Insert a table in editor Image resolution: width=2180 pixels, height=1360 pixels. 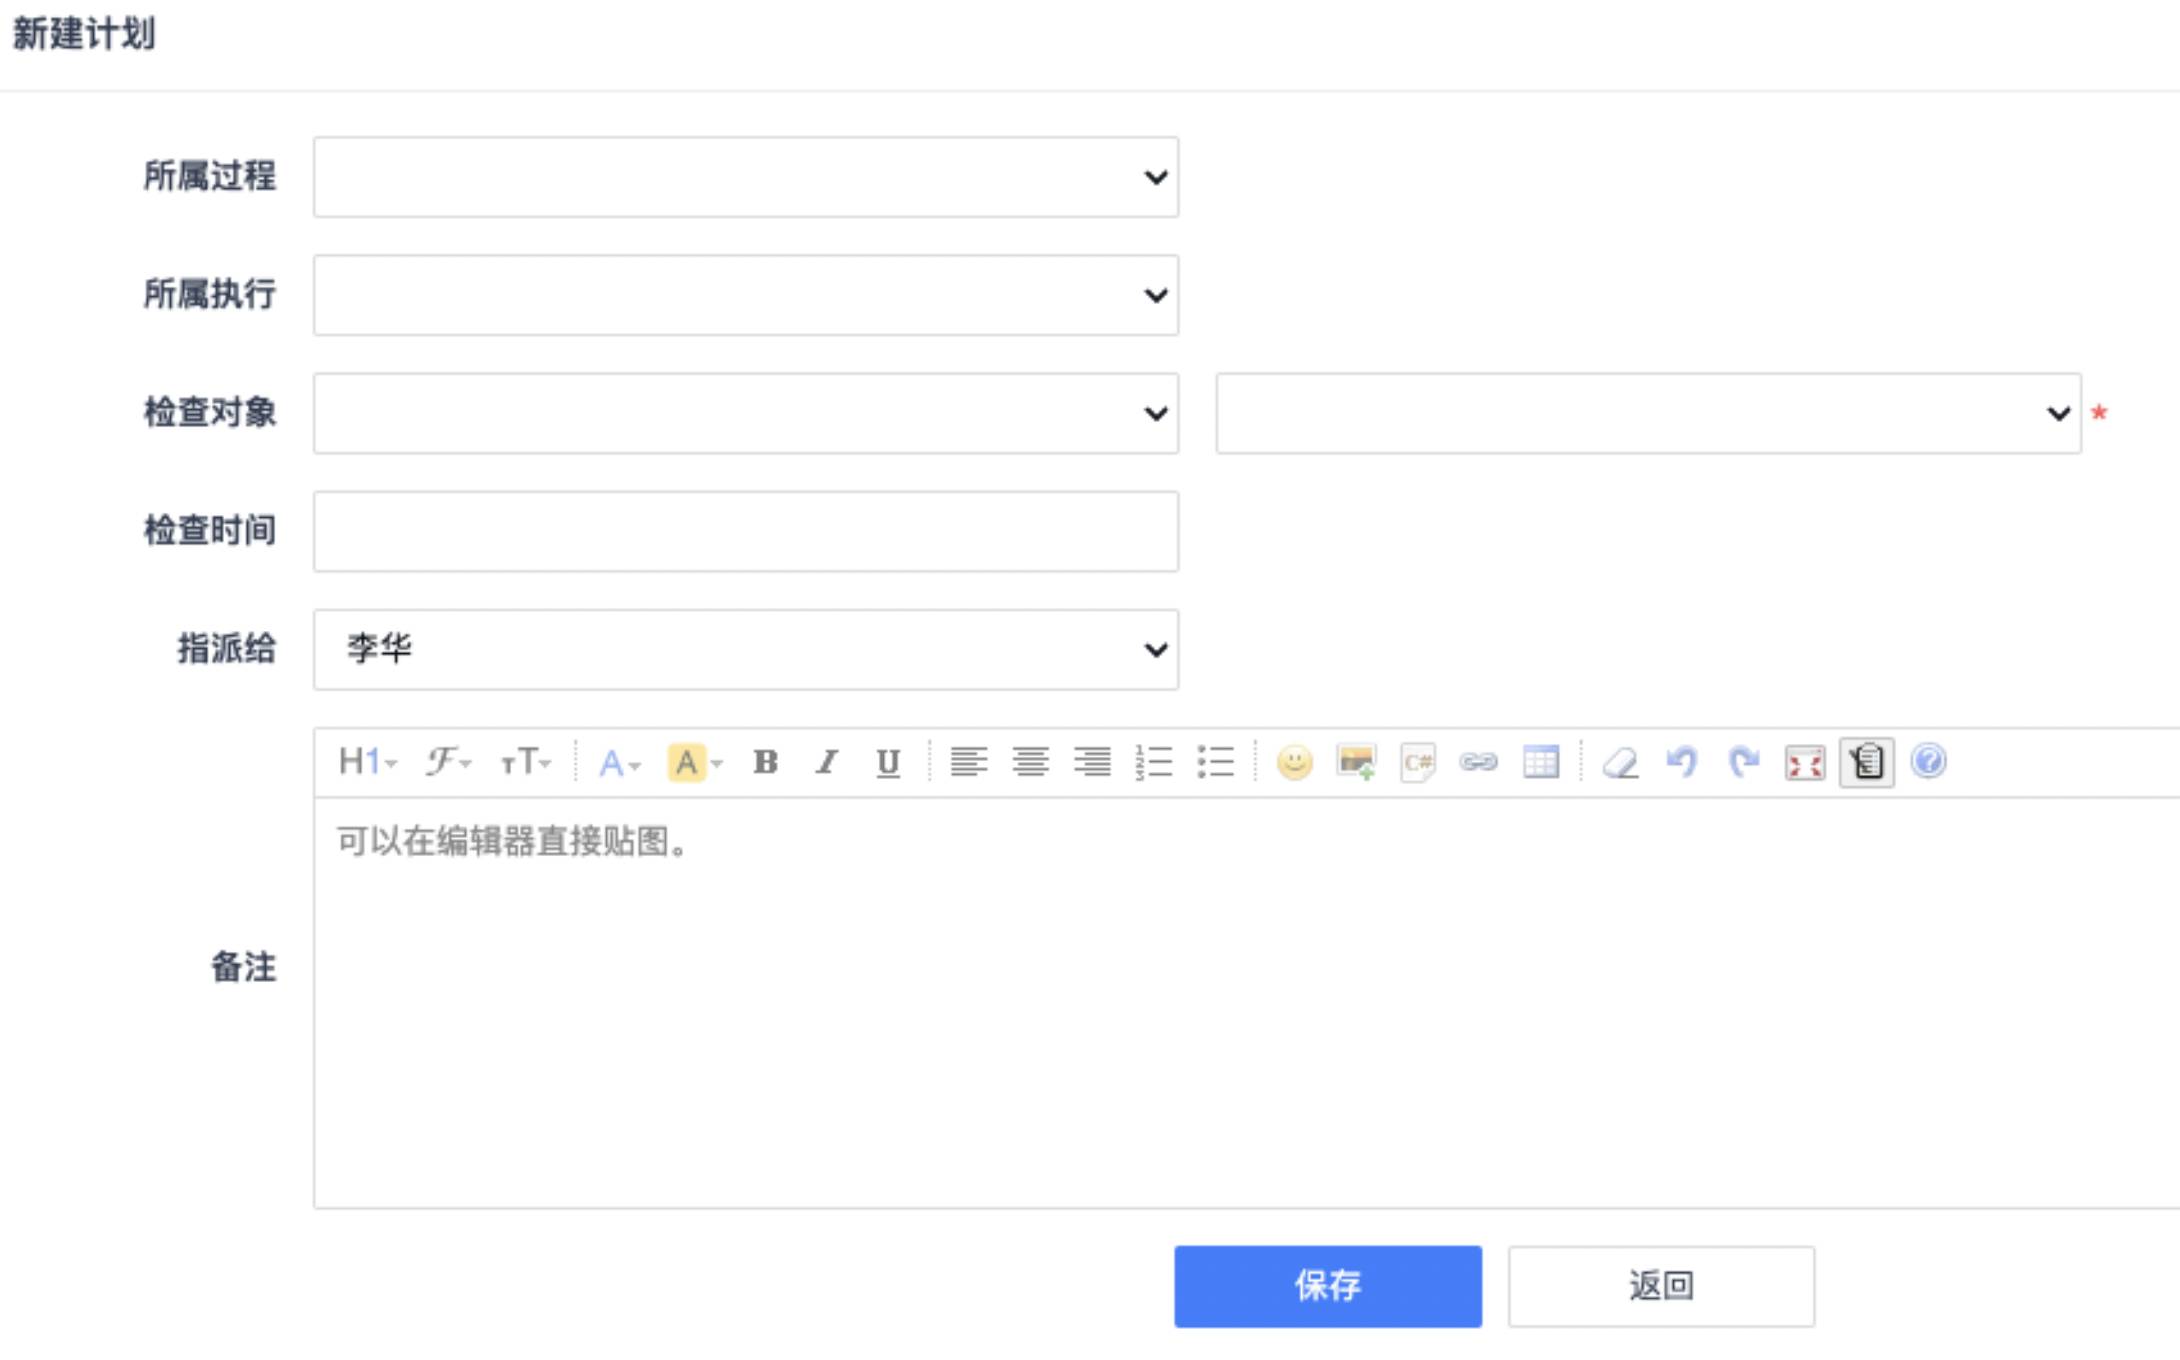tap(1540, 763)
